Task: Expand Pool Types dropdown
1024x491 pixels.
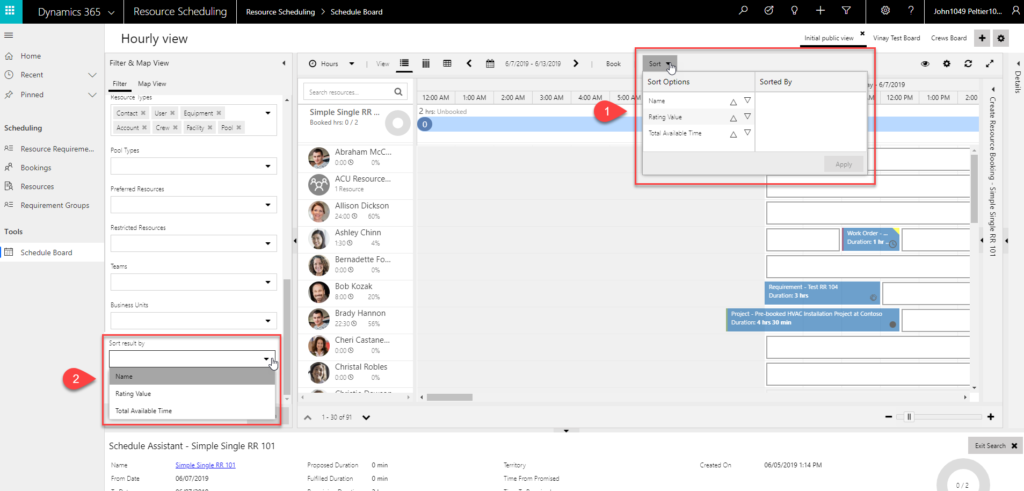Action: pyautogui.click(x=268, y=166)
